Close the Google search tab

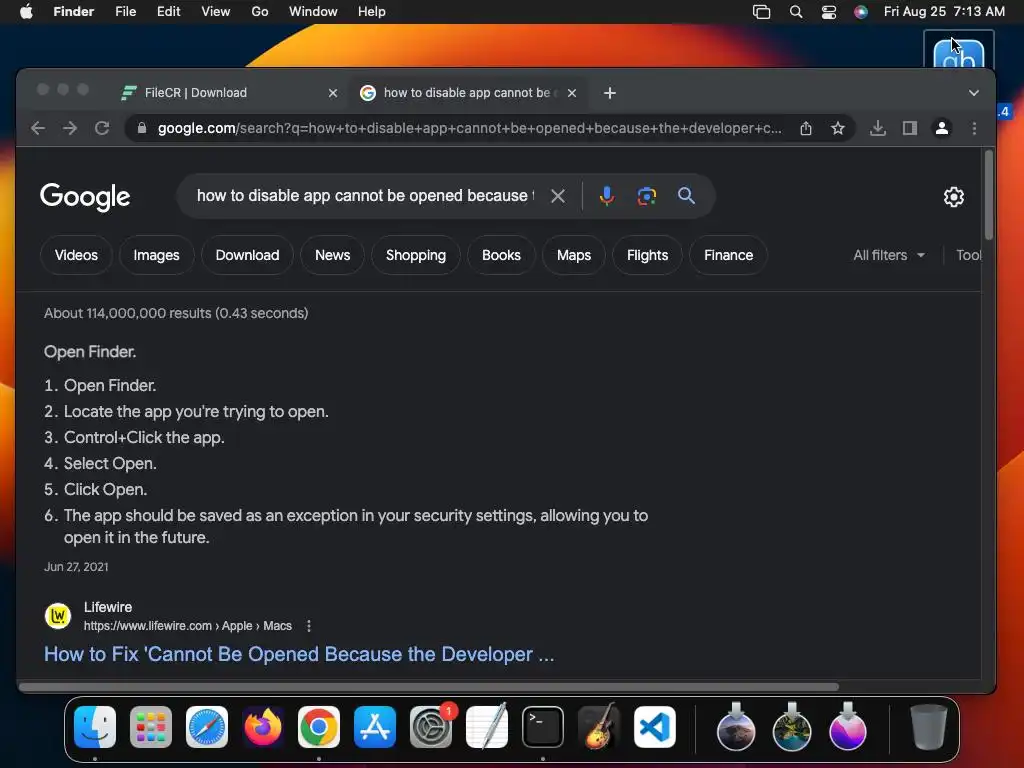(x=572, y=93)
